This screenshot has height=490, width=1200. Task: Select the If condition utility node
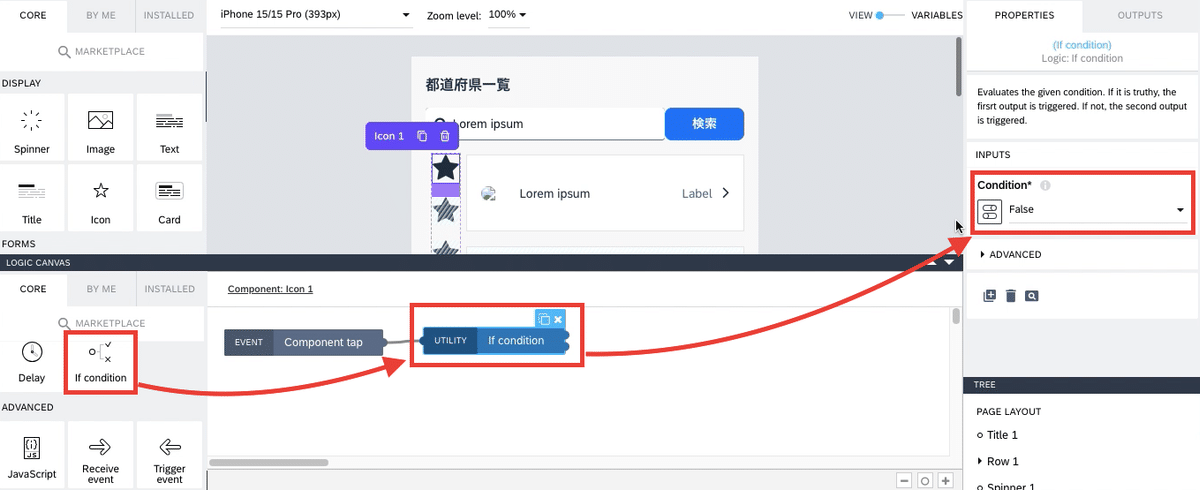pos(496,340)
